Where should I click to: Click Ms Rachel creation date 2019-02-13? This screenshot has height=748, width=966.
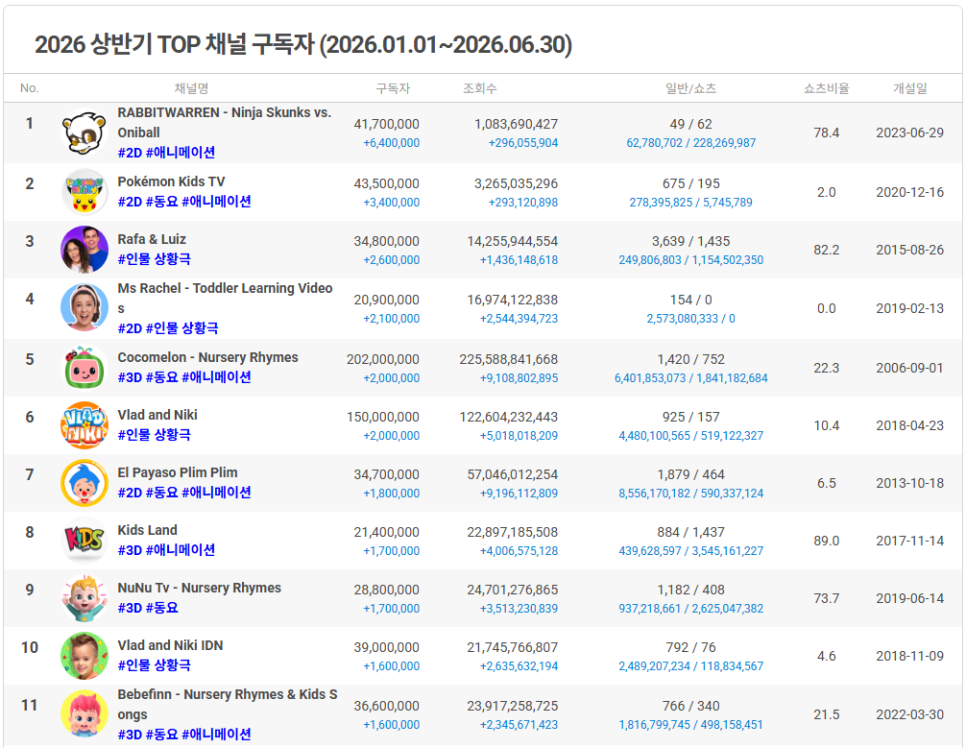tap(910, 308)
